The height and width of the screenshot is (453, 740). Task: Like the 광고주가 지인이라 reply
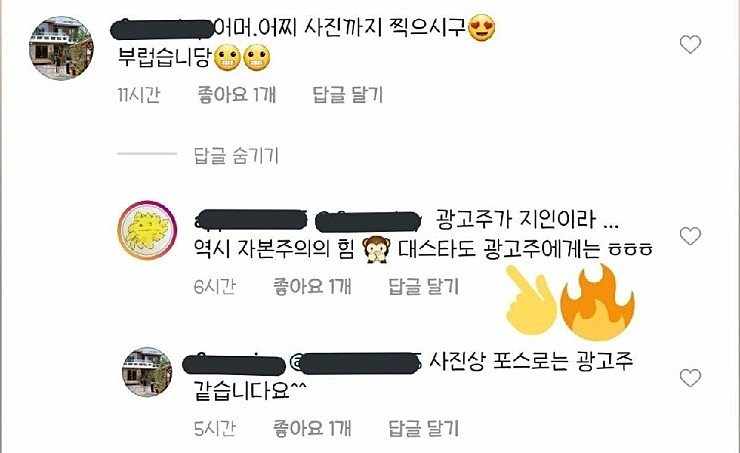pyautogui.click(x=690, y=236)
